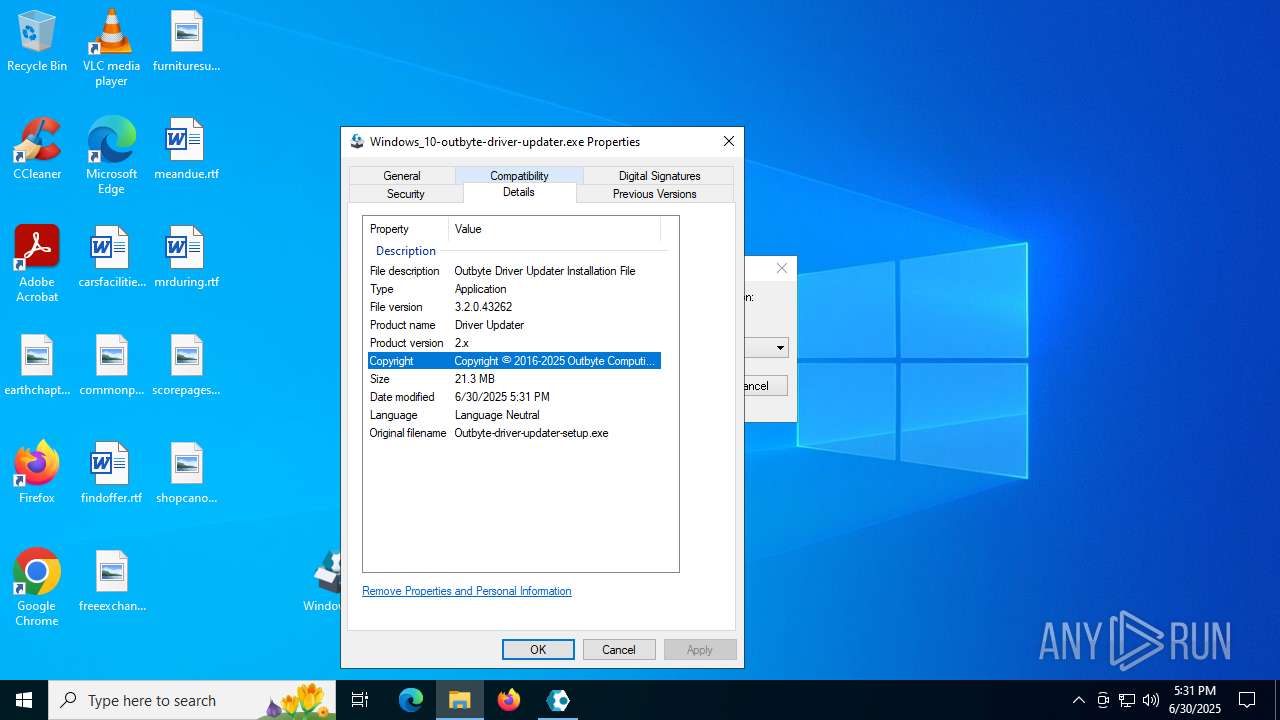Click Cancel in the background dialog
The image size is (1280, 720).
click(x=766, y=386)
